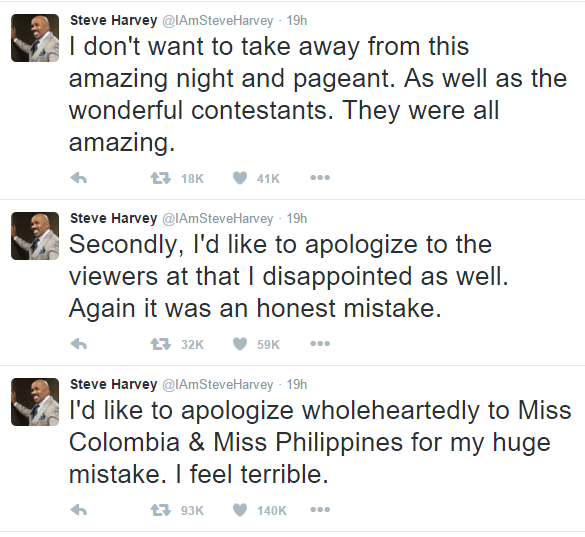Retweet the "amazing night and pageant" tweet
The image size is (585, 537).
click(x=161, y=178)
